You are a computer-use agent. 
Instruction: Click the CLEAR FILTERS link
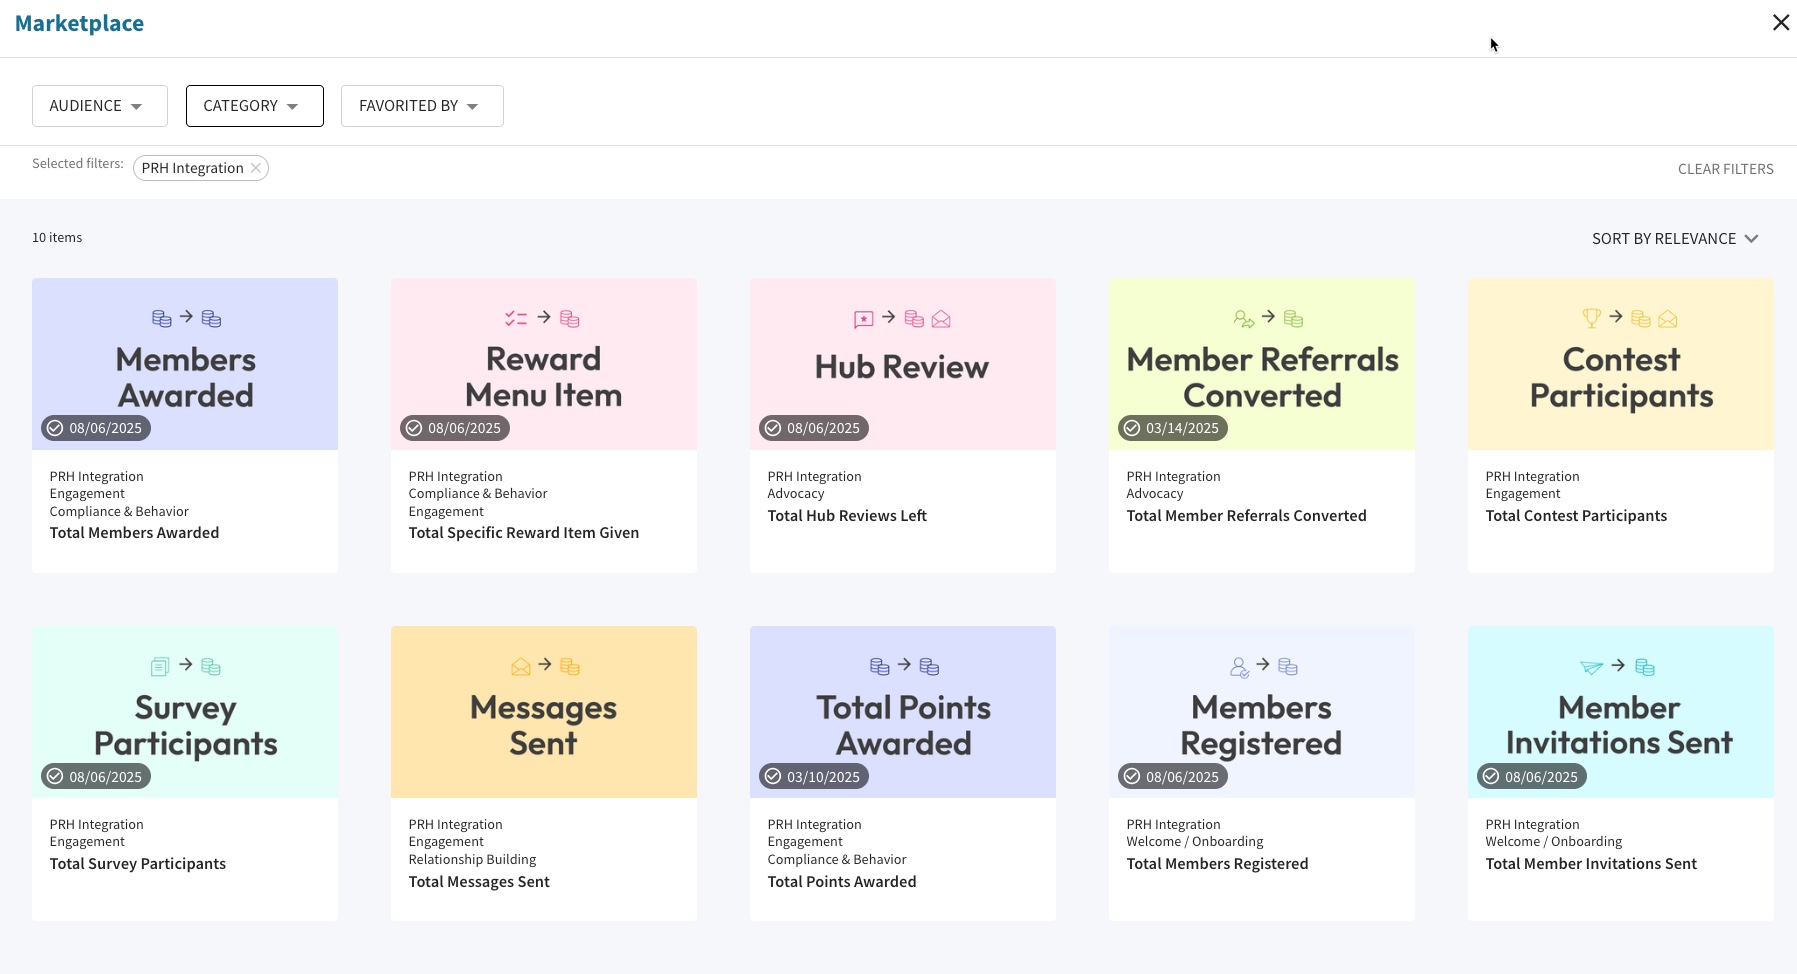point(1725,168)
